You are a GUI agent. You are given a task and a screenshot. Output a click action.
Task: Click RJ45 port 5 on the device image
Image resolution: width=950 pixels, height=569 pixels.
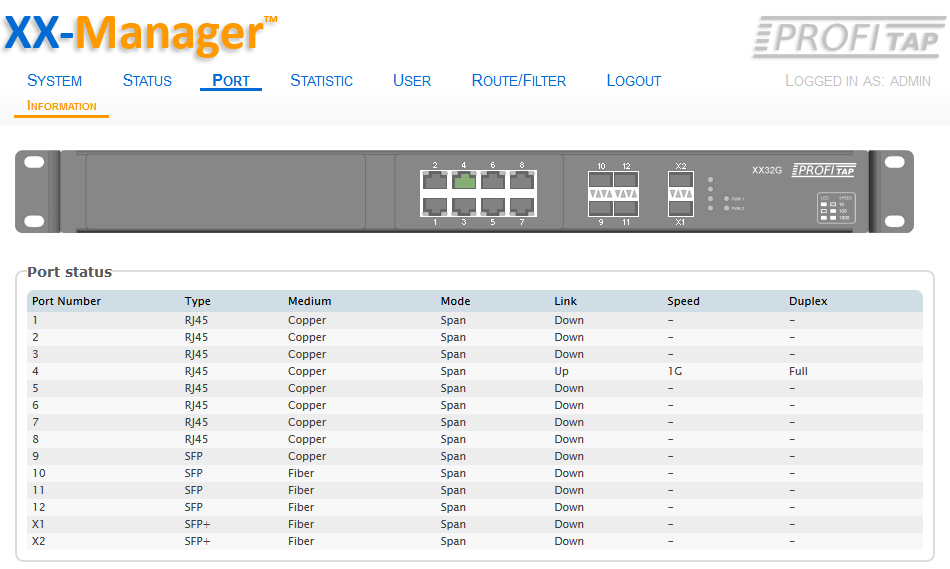(x=492, y=206)
